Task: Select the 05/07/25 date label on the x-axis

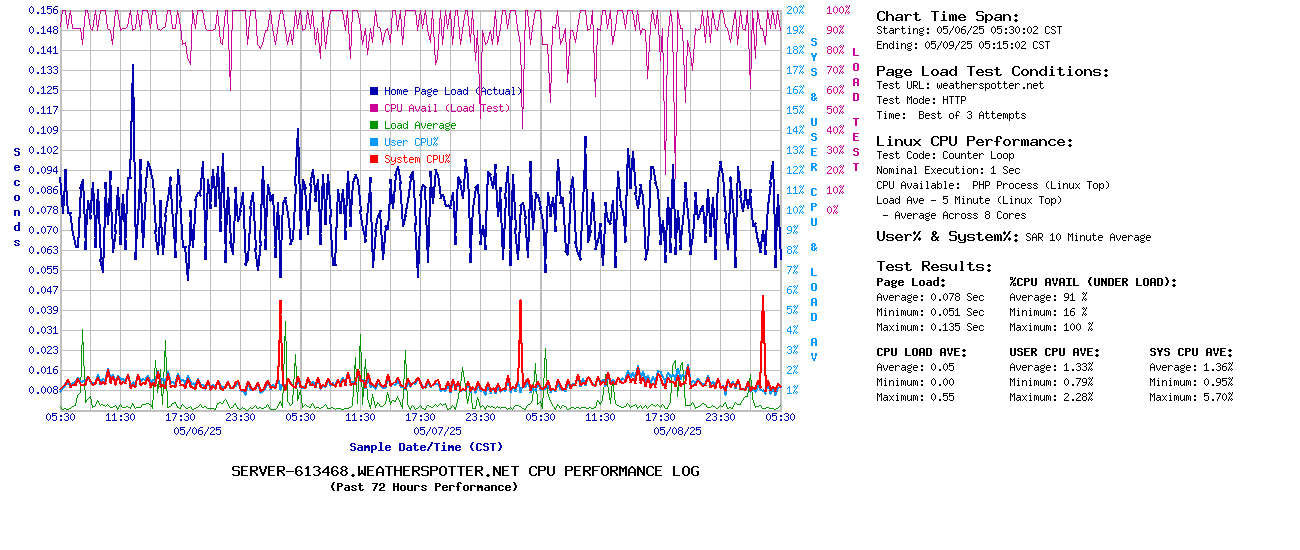Action: pyautogui.click(x=437, y=431)
